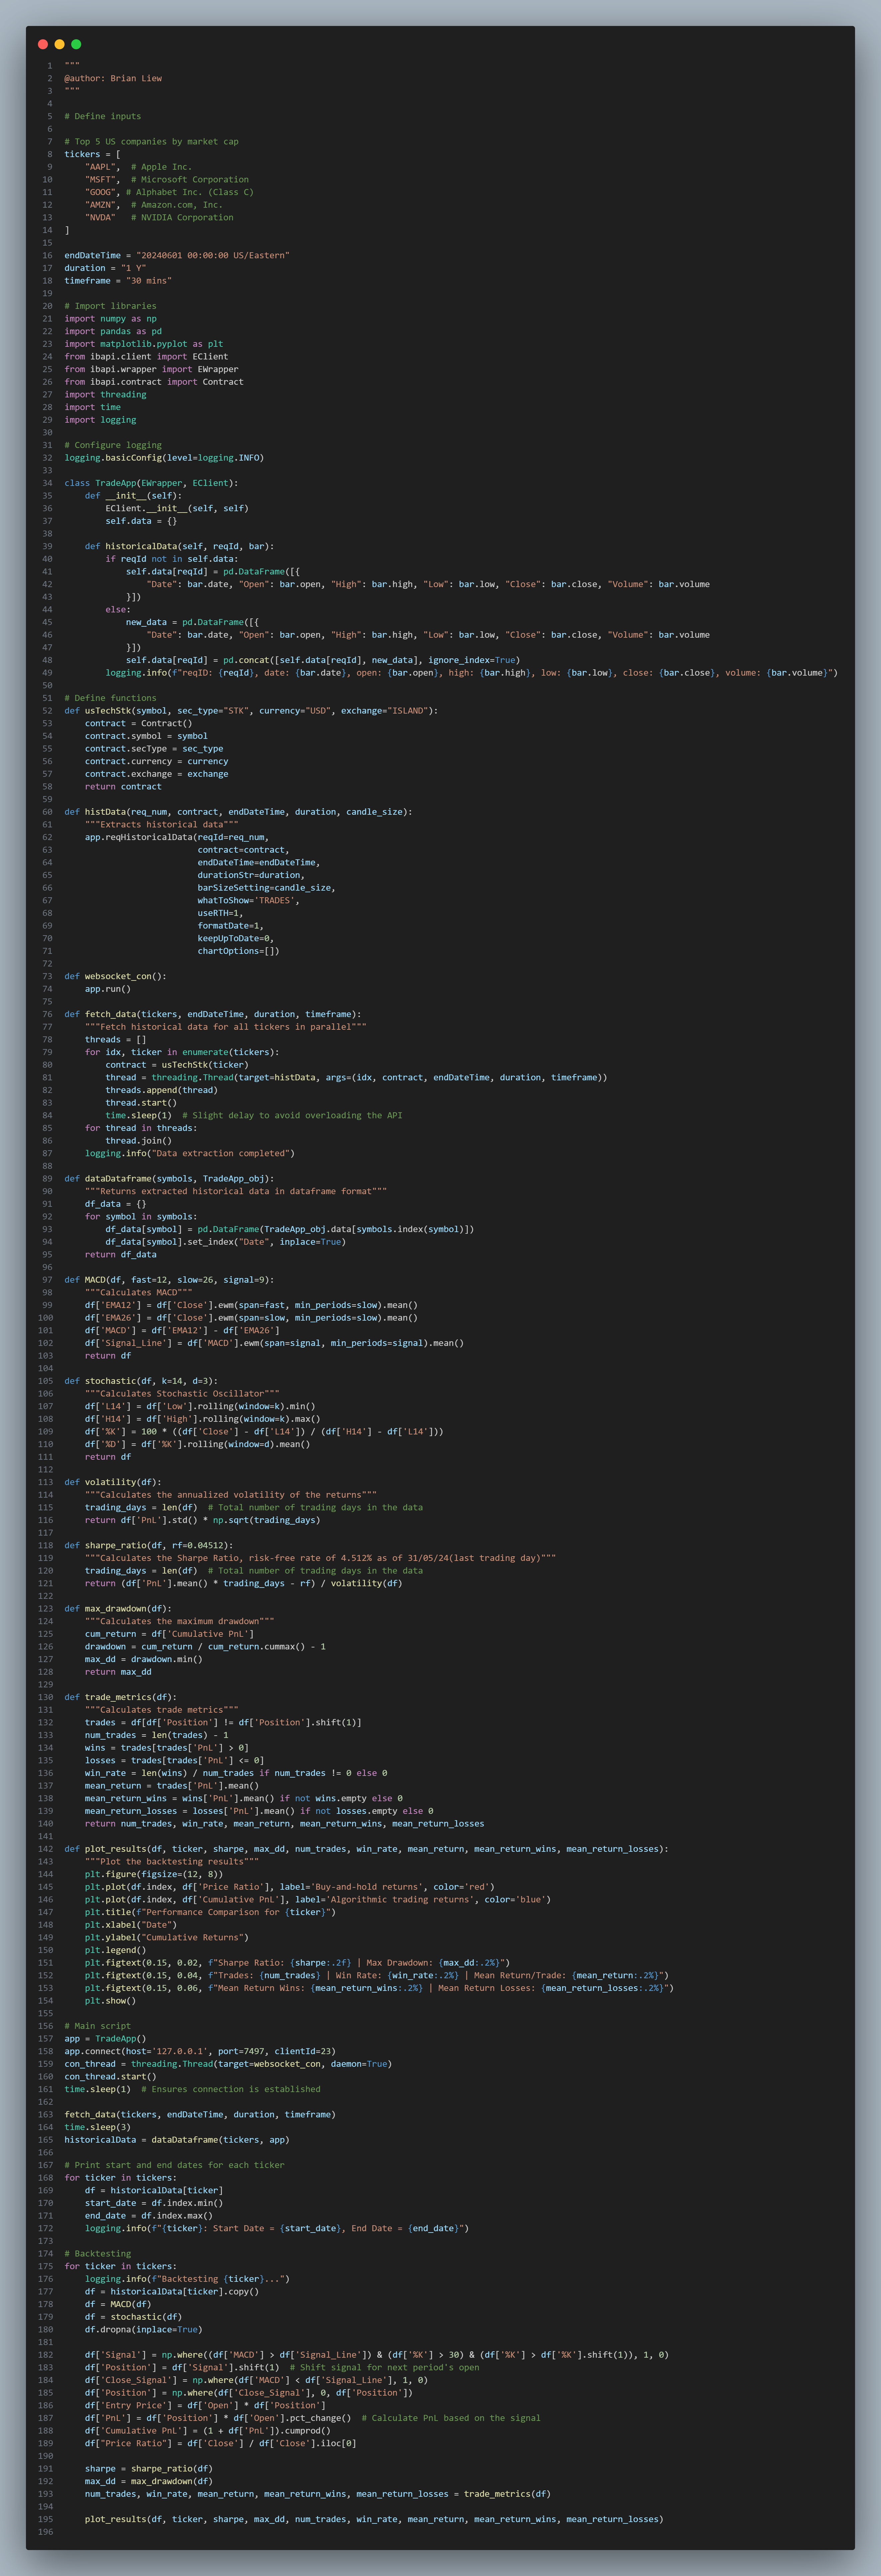Click the '@author: Brian Liew' line
The width and height of the screenshot is (881, 2576).
(113, 78)
